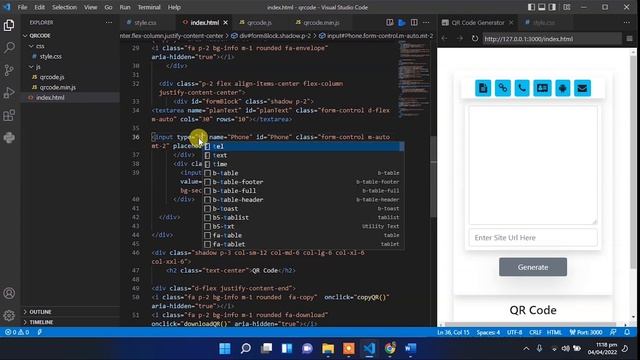Go back in the browser preview
The image size is (640, 360).
(x=444, y=38)
